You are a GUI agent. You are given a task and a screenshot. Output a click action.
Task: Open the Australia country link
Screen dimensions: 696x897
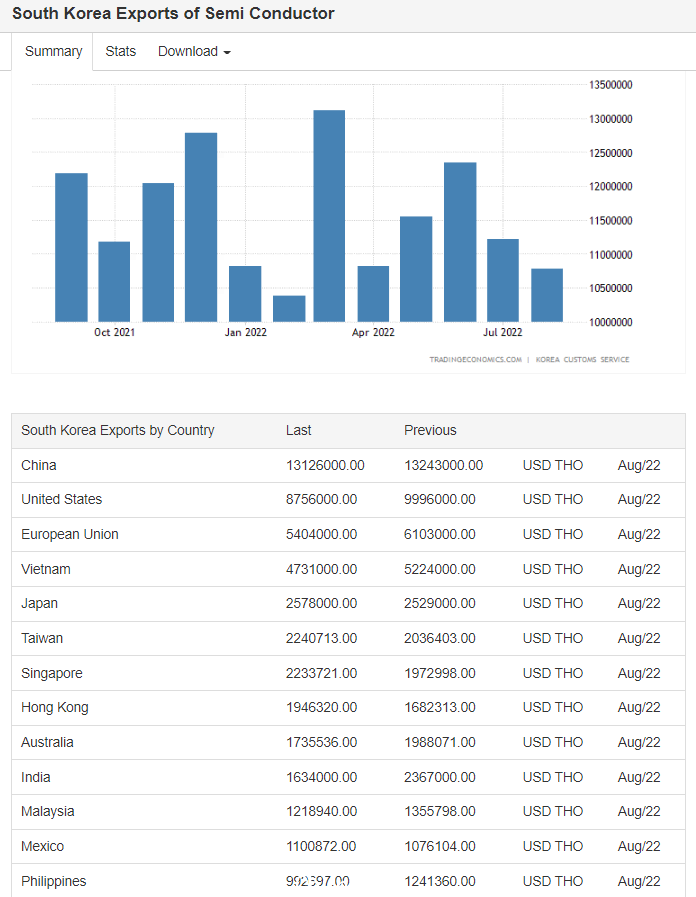pos(47,743)
